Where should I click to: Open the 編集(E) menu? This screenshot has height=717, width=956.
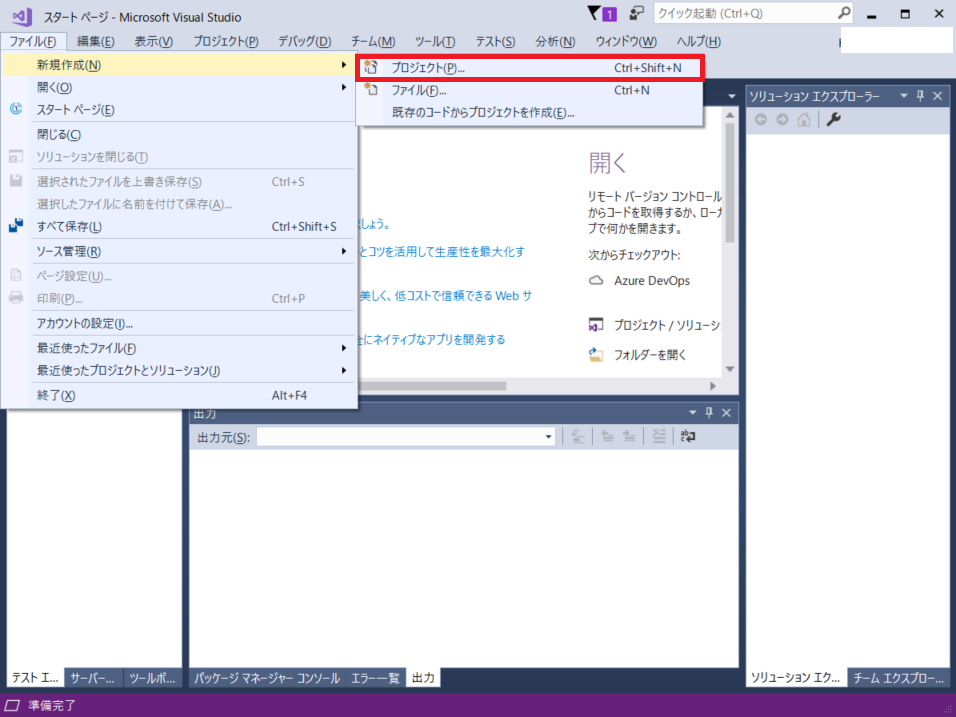96,41
